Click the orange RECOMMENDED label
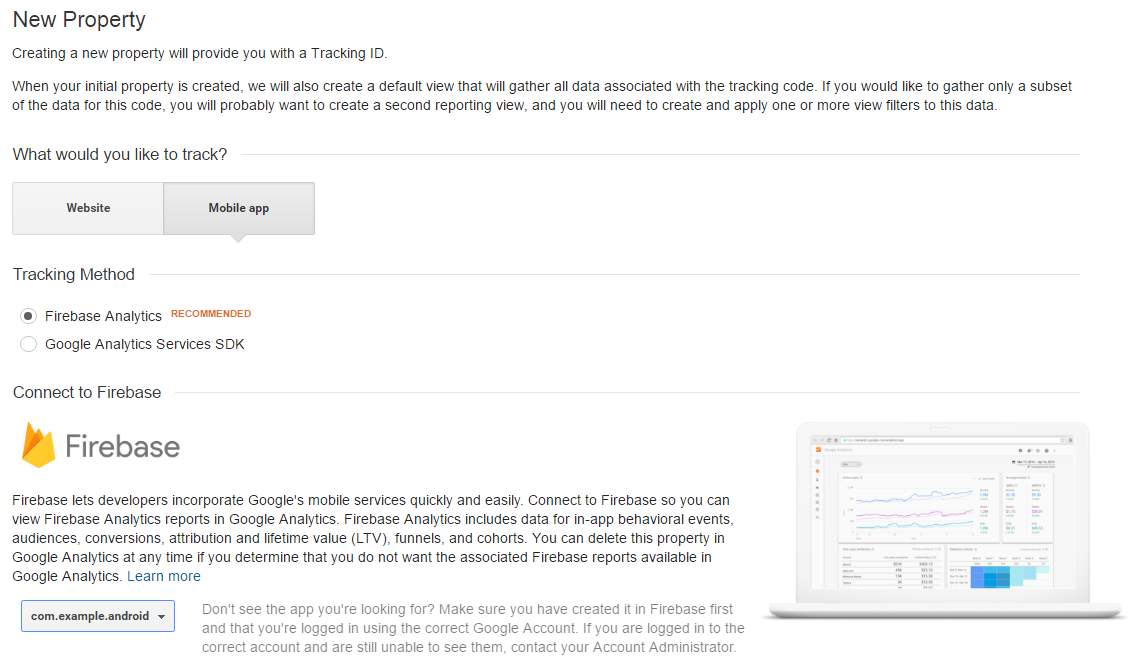 click(211, 314)
